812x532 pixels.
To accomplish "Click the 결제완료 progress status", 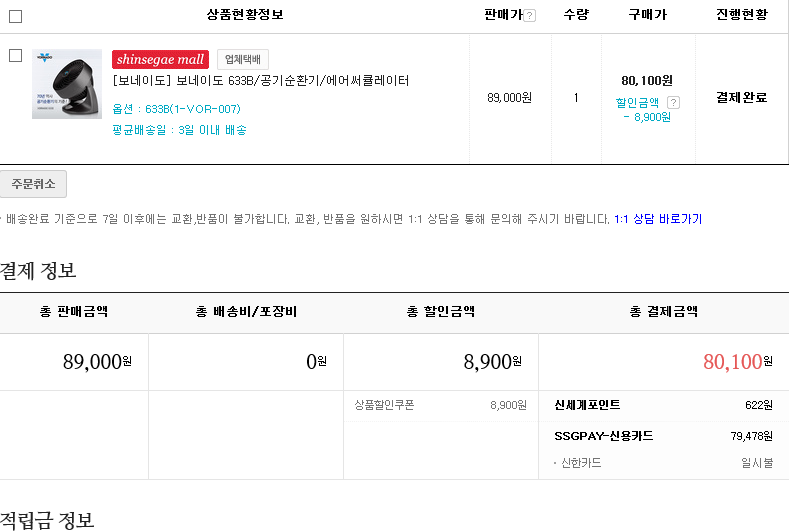I will (741, 97).
